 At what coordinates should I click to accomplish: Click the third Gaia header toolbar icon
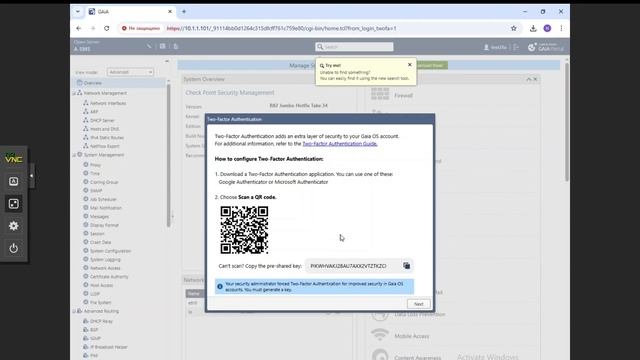tap(176, 46)
